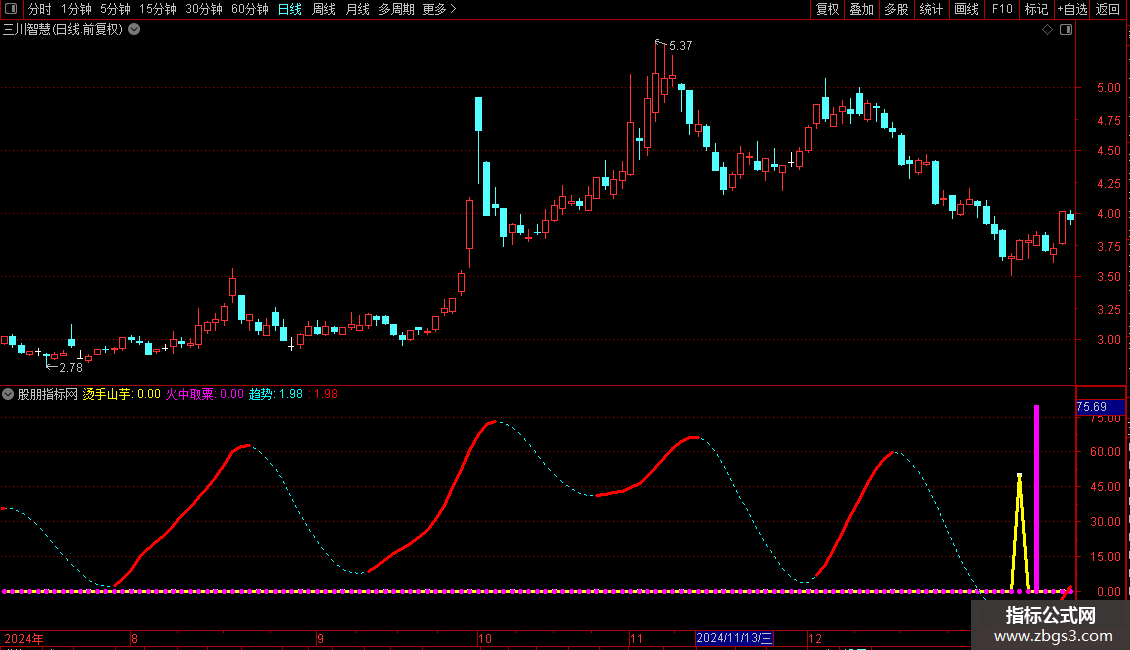
Task: Click the yellow 烫手山芋 spike signal
Action: point(1019,532)
